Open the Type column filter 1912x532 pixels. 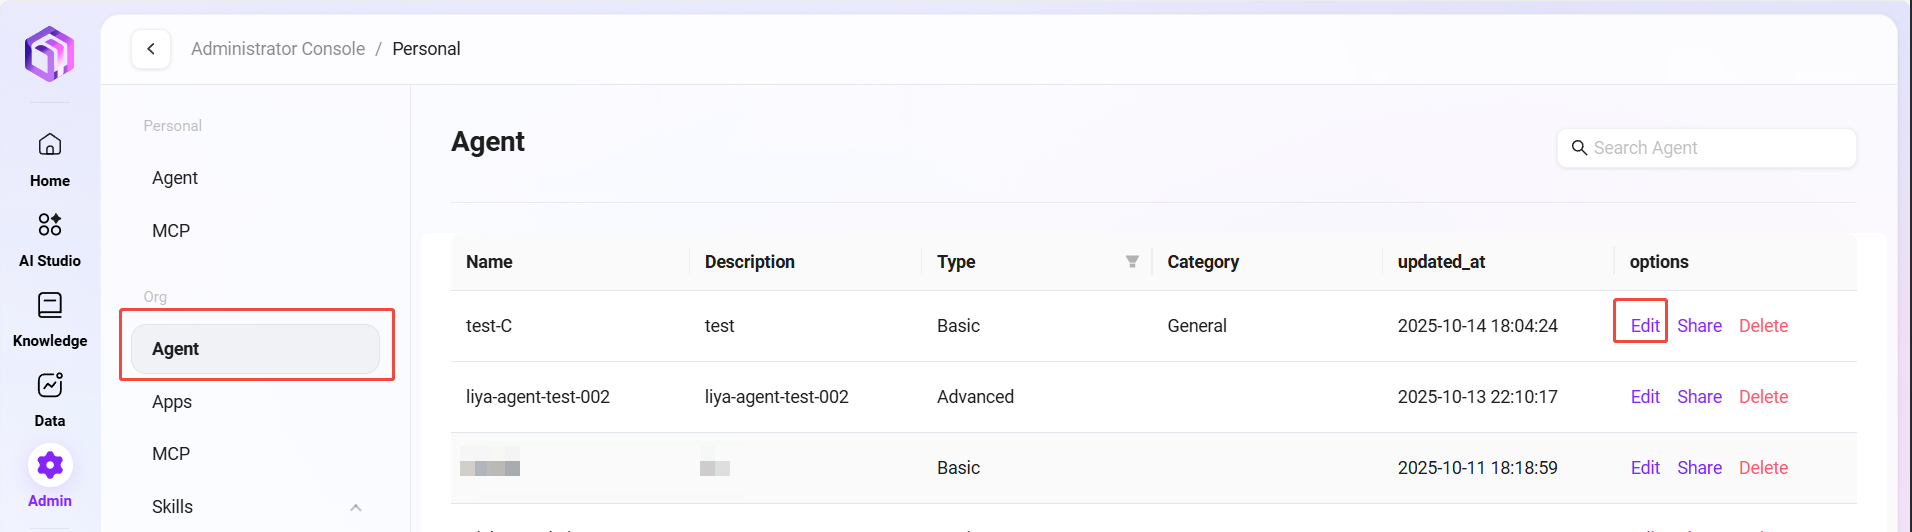1132,262
